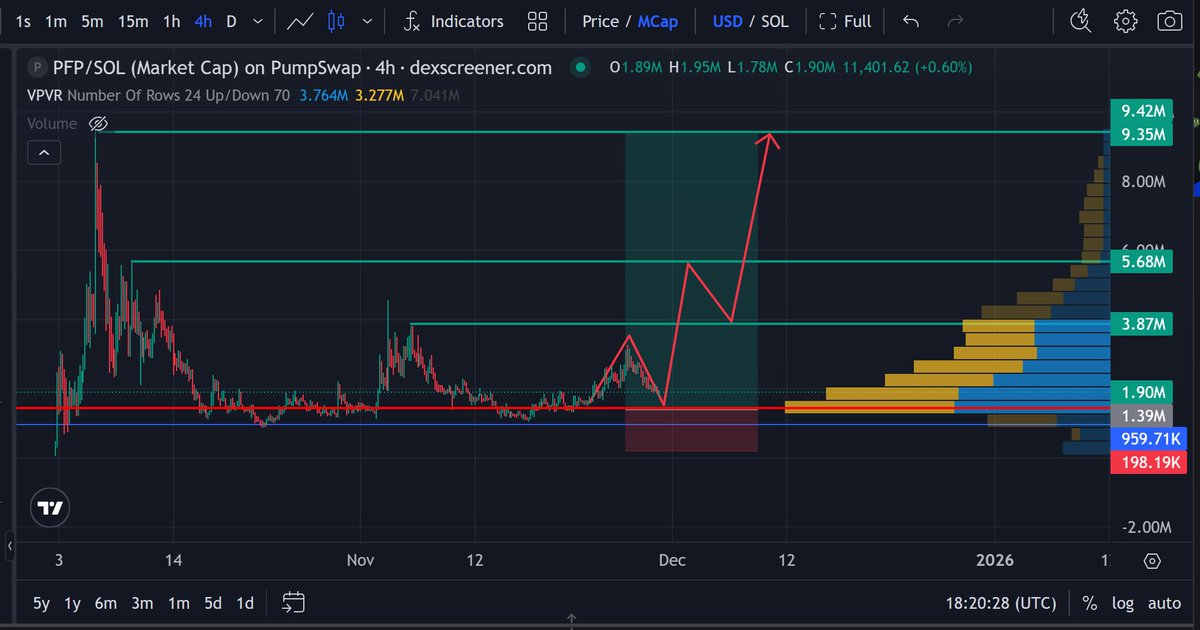Select the 5m timeframe
The width and height of the screenshot is (1200, 630).
(92, 21)
